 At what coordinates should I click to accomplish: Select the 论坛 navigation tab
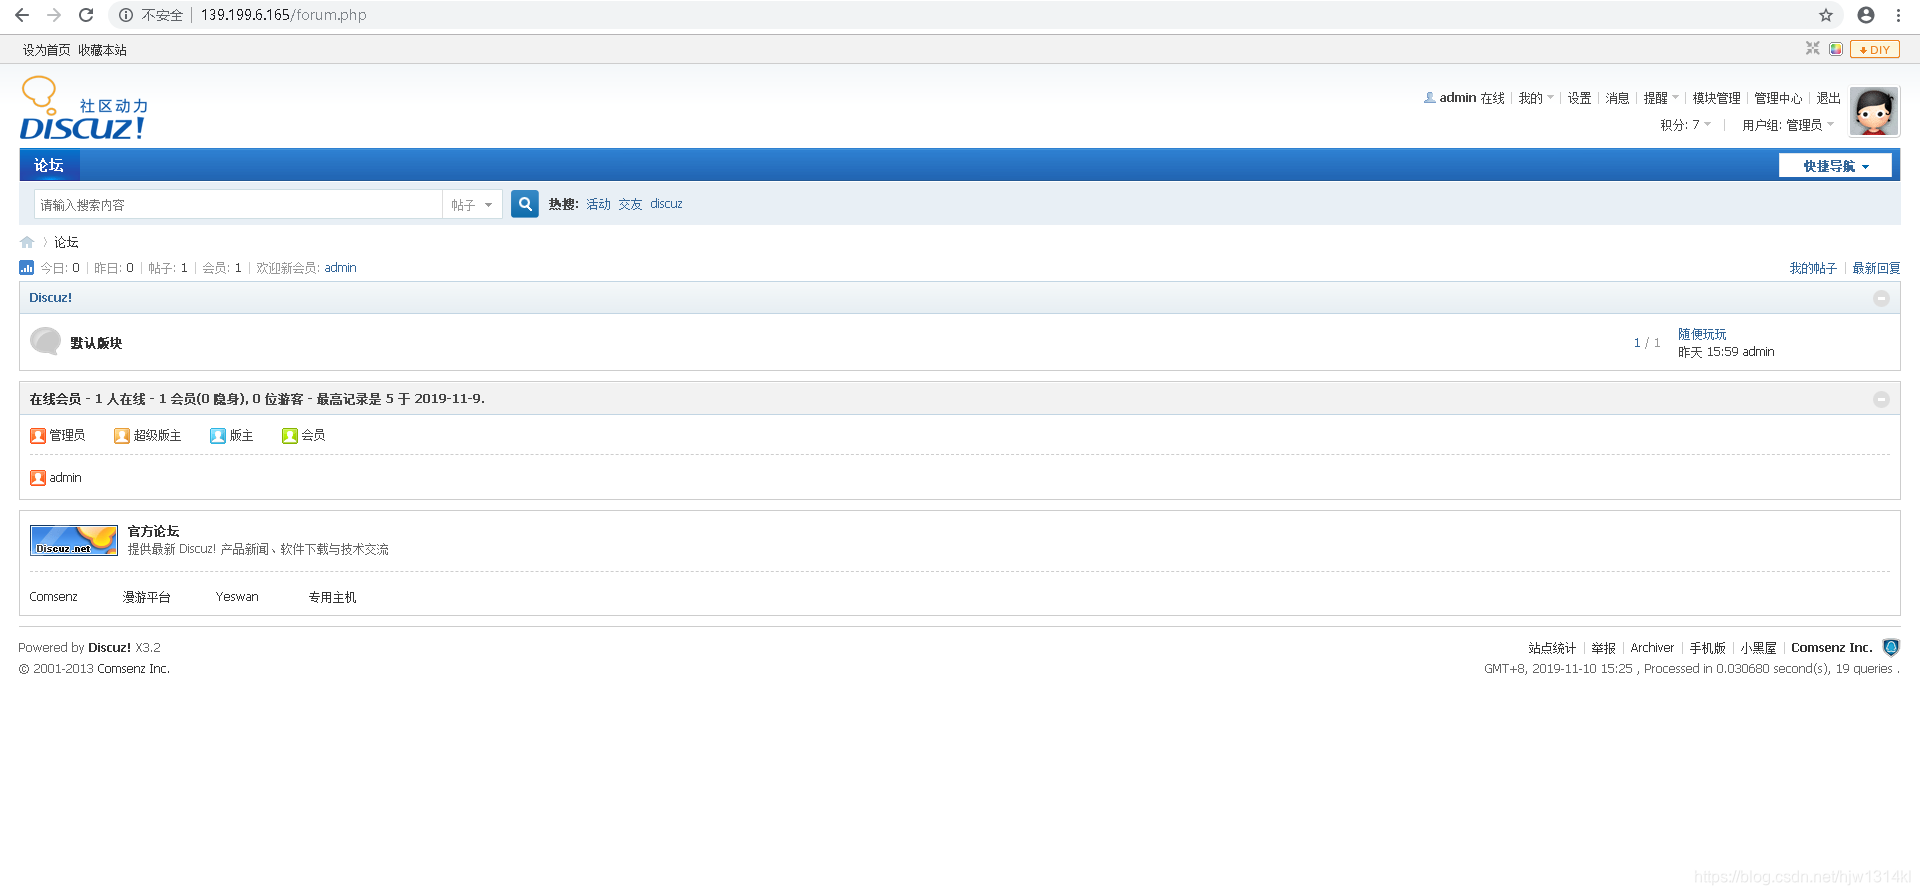48,165
